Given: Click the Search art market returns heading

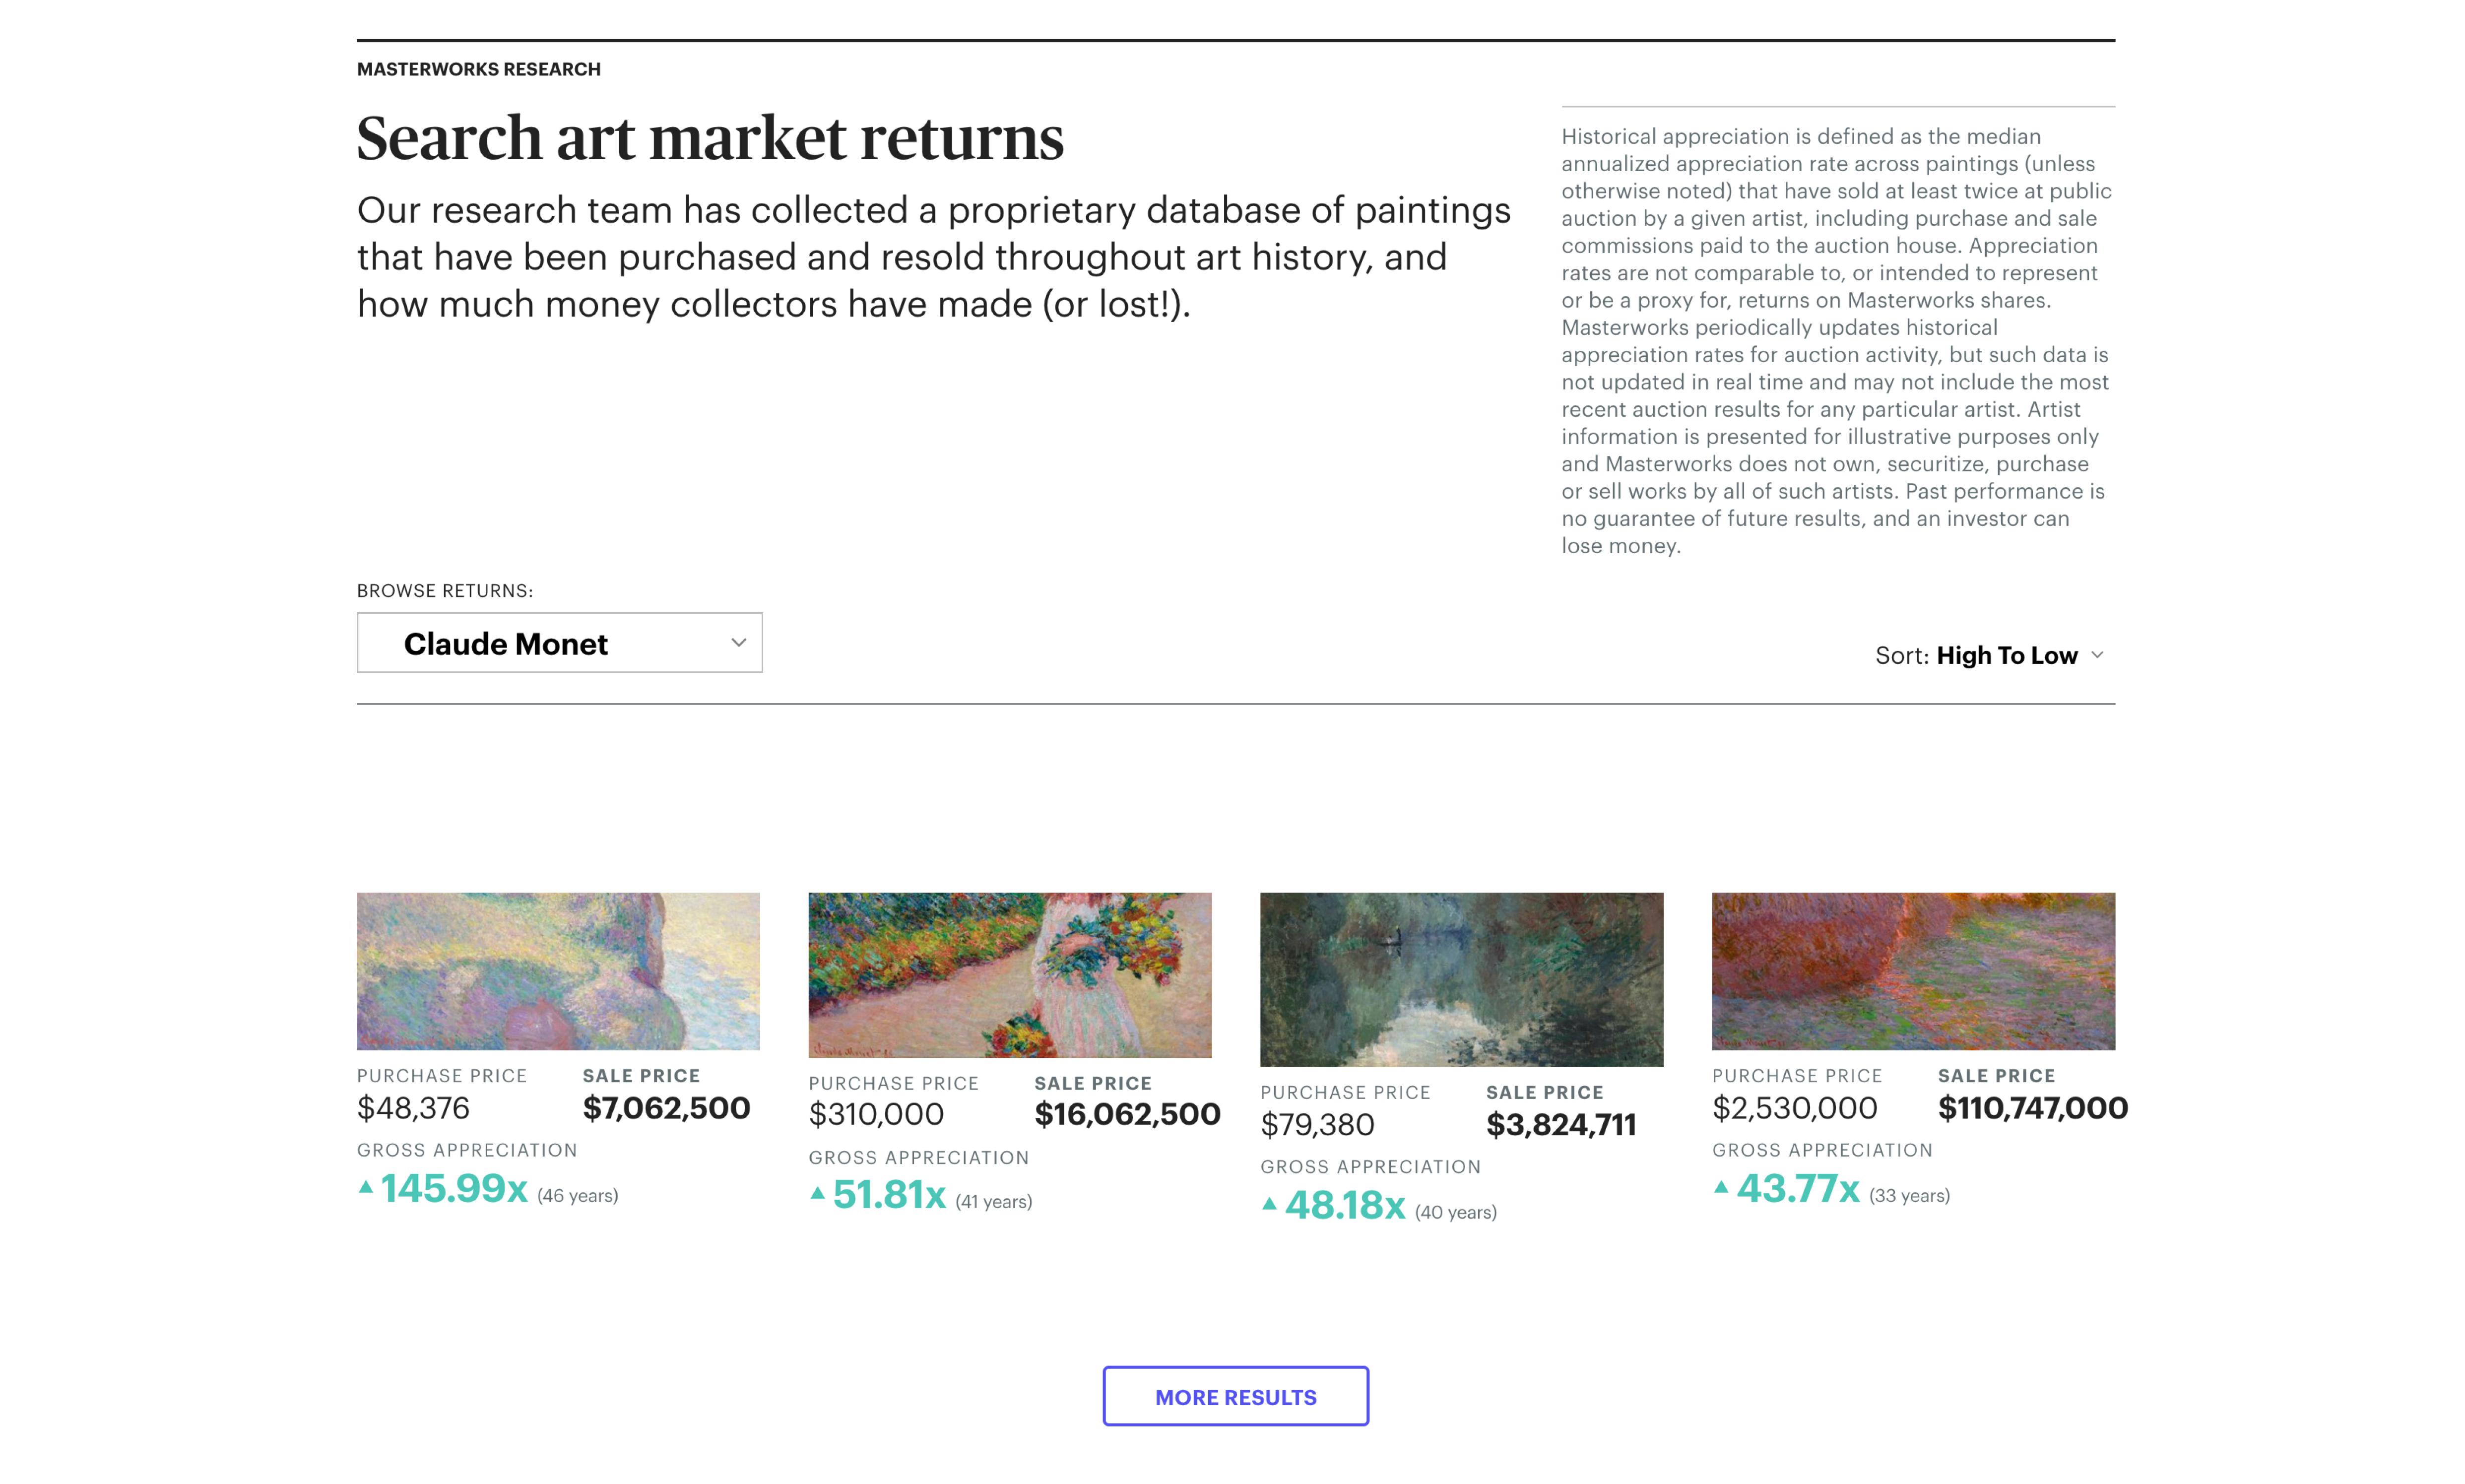Looking at the screenshot, I should pyautogui.click(x=710, y=138).
